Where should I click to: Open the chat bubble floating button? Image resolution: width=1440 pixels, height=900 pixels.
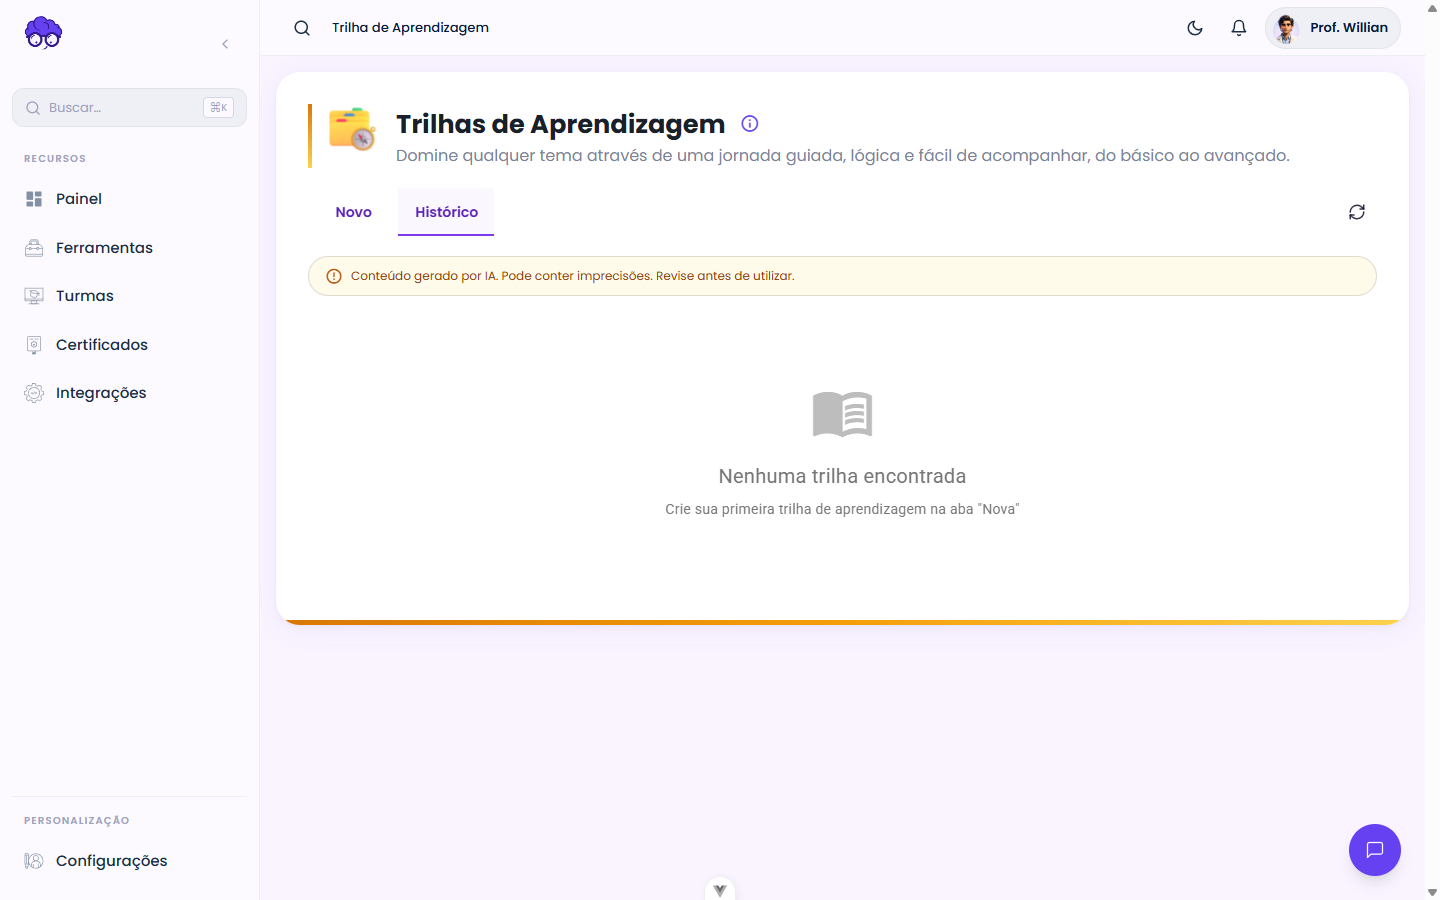click(1375, 850)
